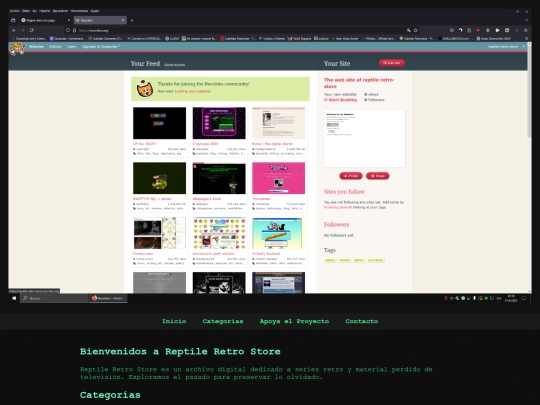Open the browser hamburger menu
The height and width of the screenshot is (405, 540).
coord(526,30)
